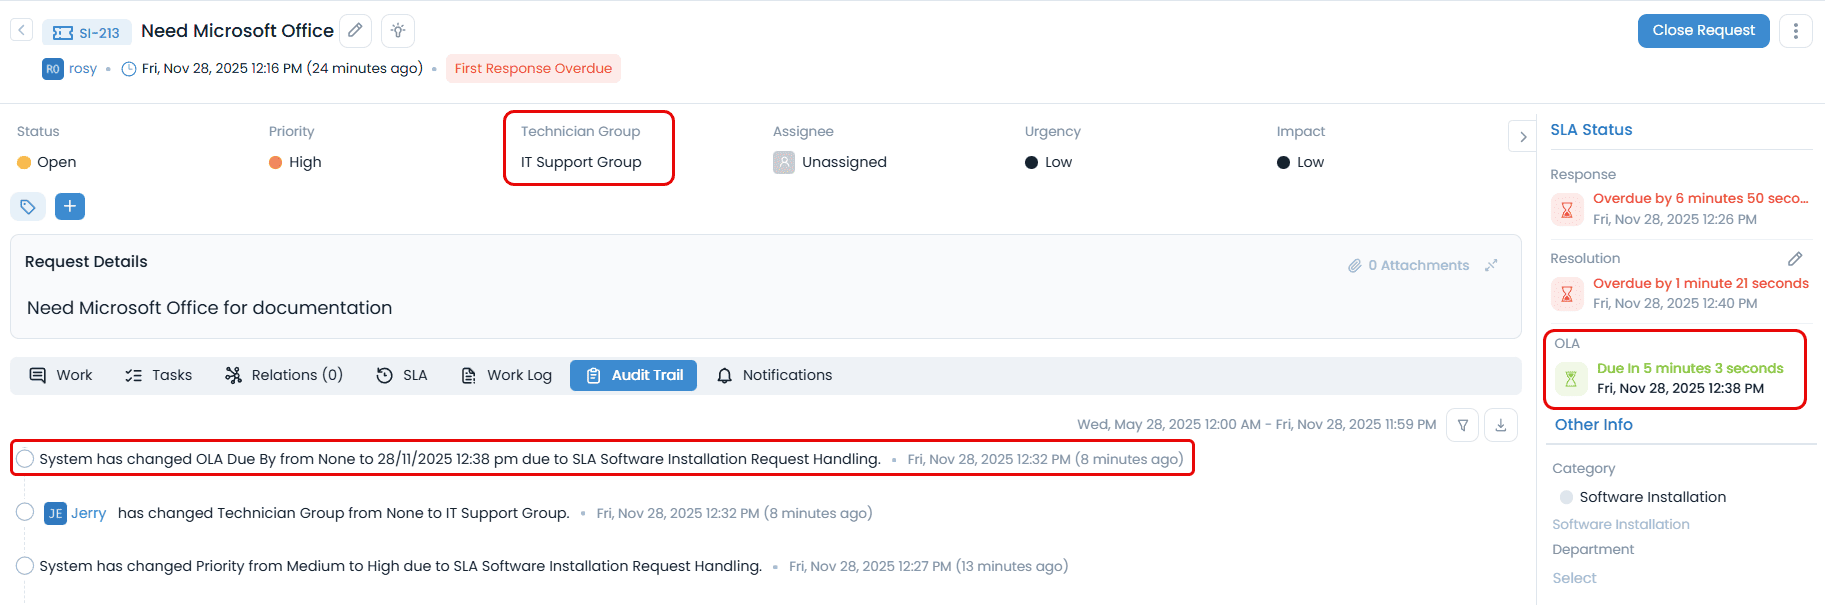This screenshot has height=605, width=1825.
Task: Open the Work Log tab
Action: (x=506, y=375)
